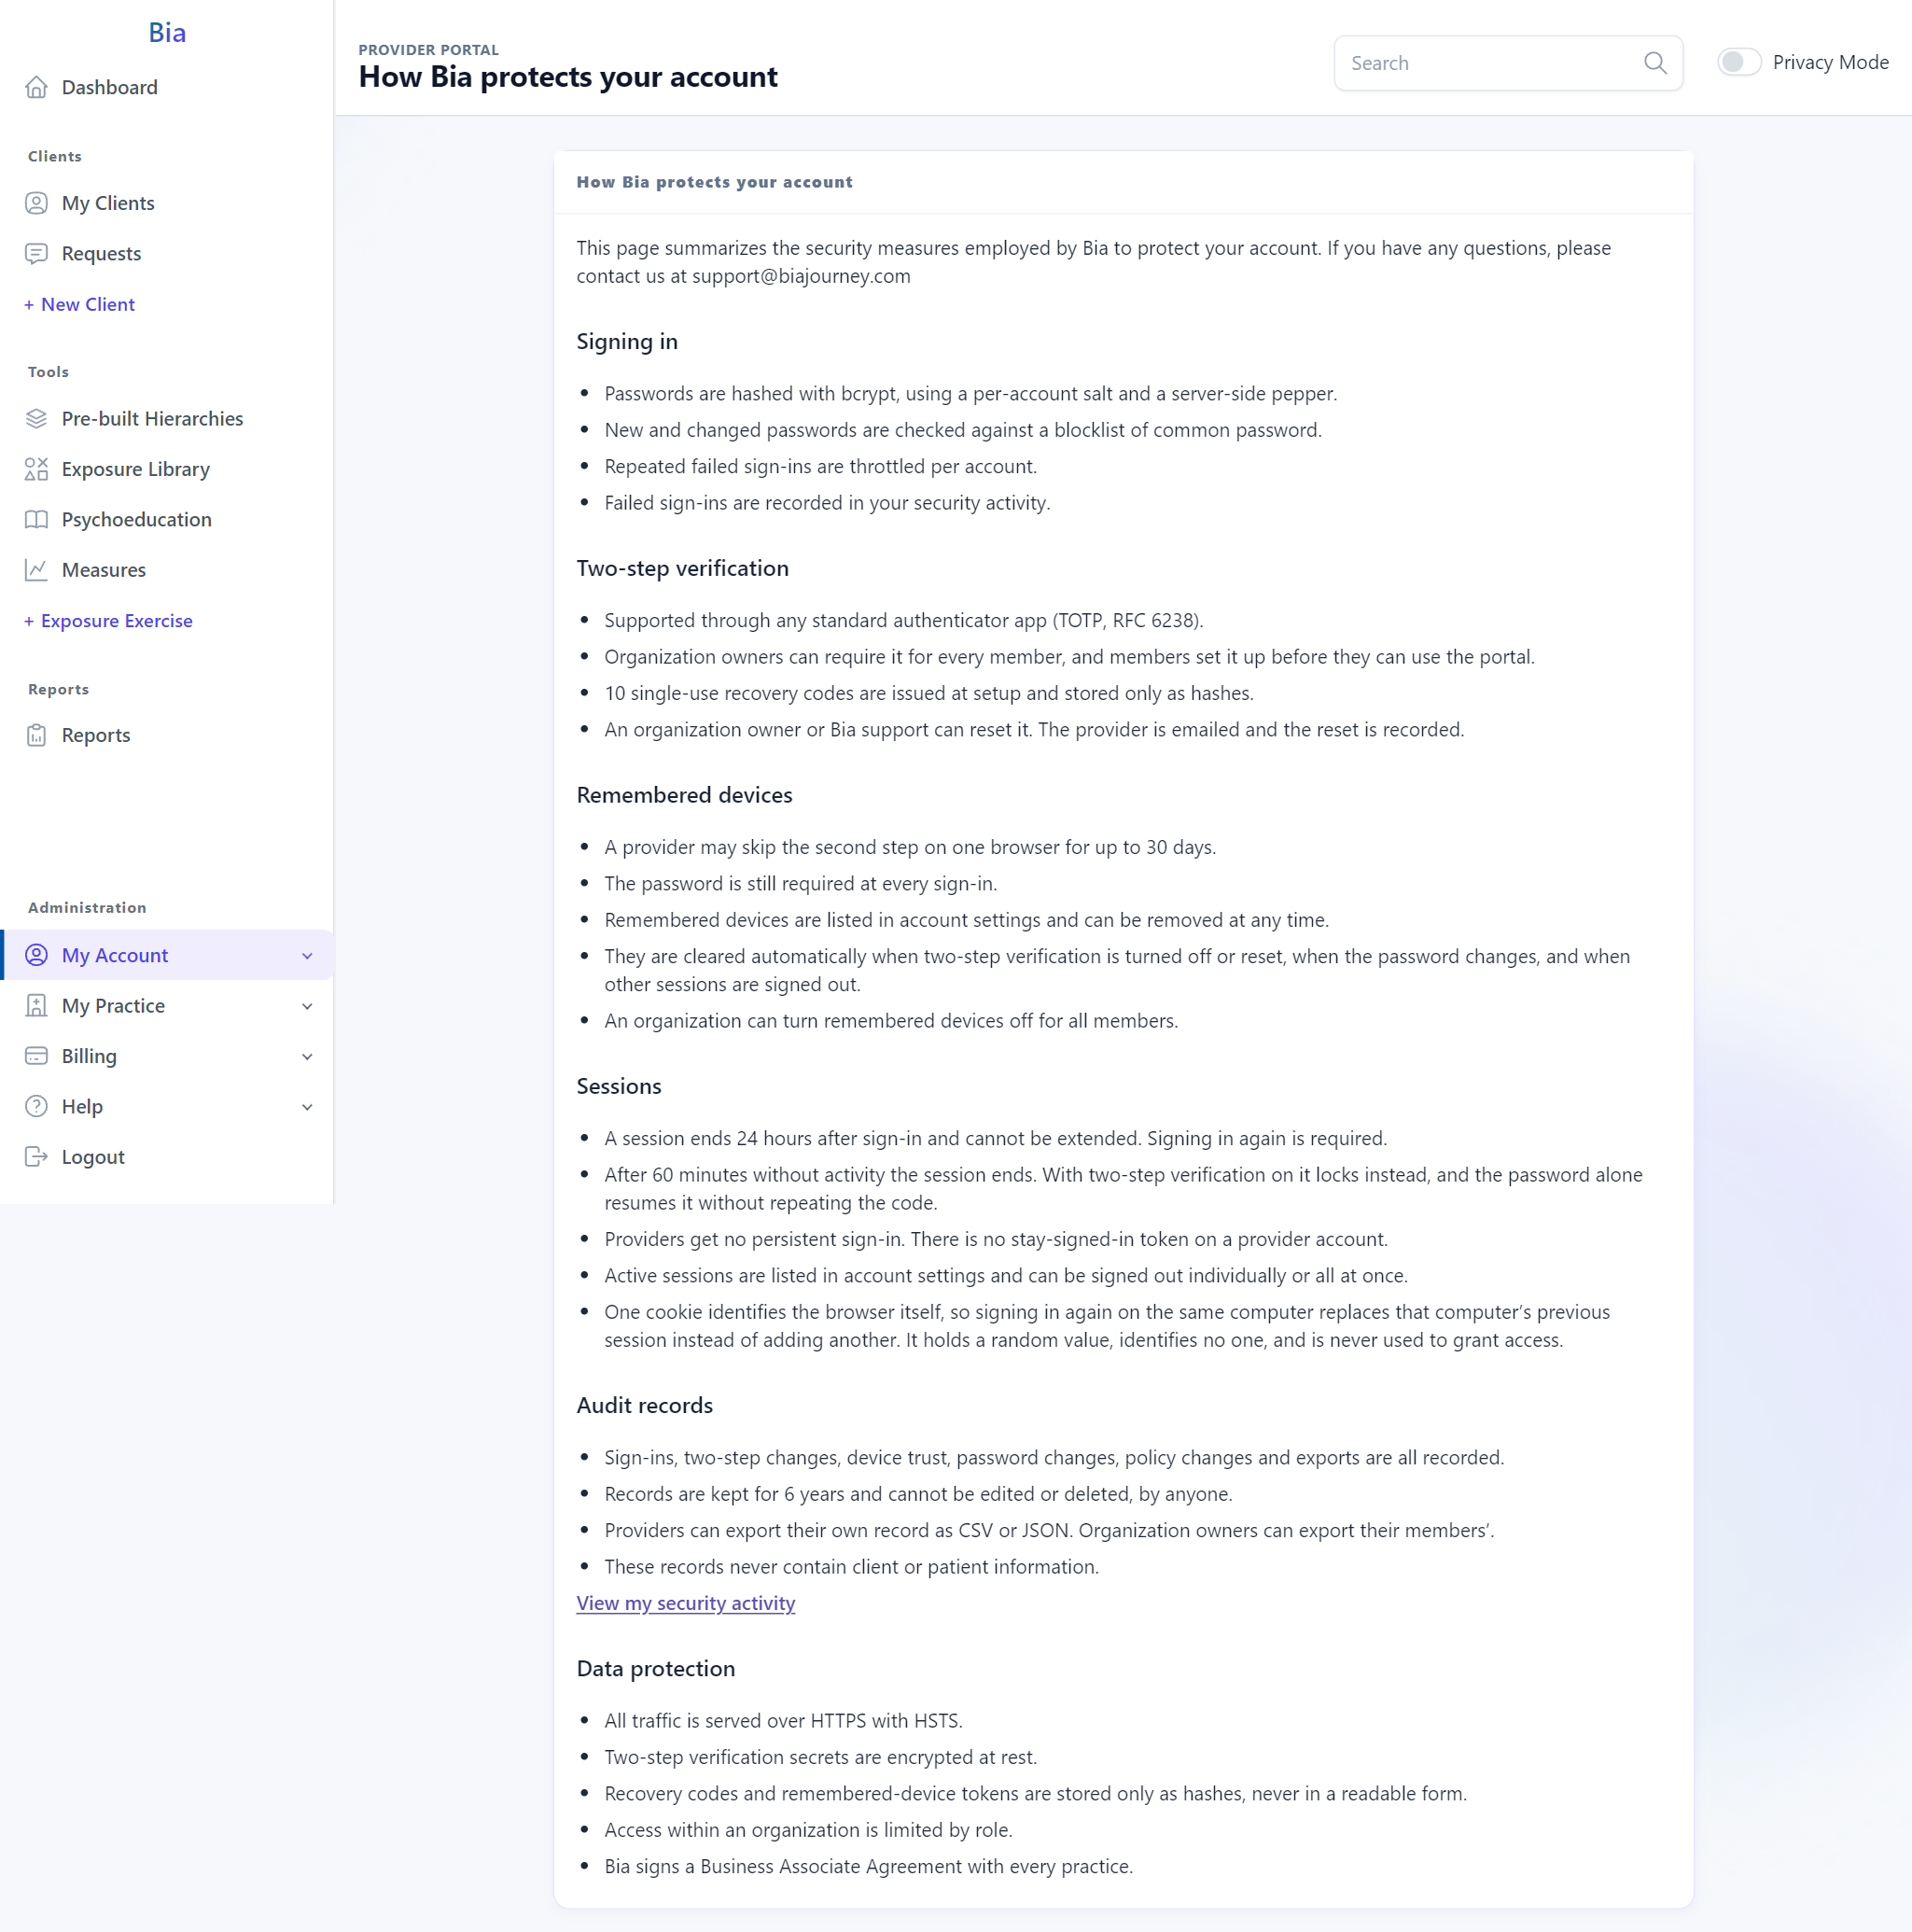Image resolution: width=1912 pixels, height=1932 pixels.
Task: Click the Data protection heading
Action: click(656, 1668)
